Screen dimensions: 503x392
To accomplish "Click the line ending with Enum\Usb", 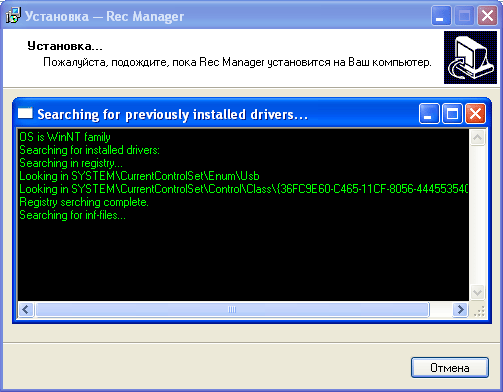I will [139, 176].
